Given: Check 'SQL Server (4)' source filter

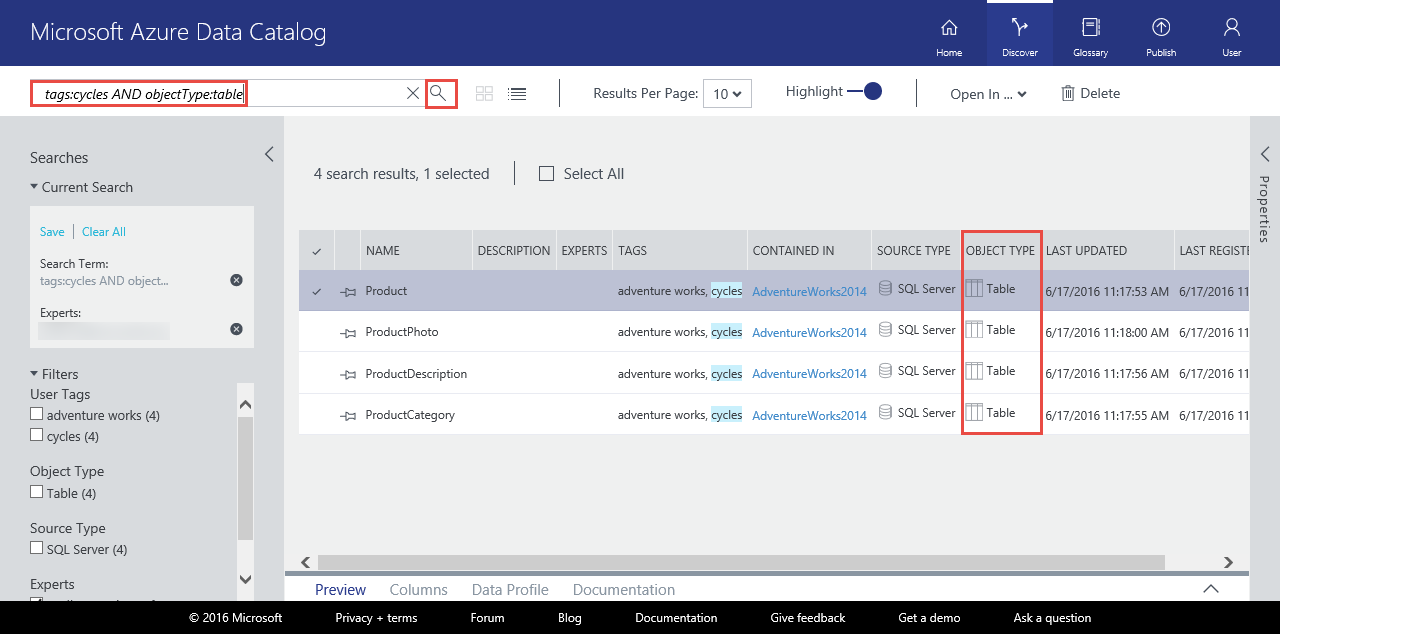Looking at the screenshot, I should tap(37, 548).
